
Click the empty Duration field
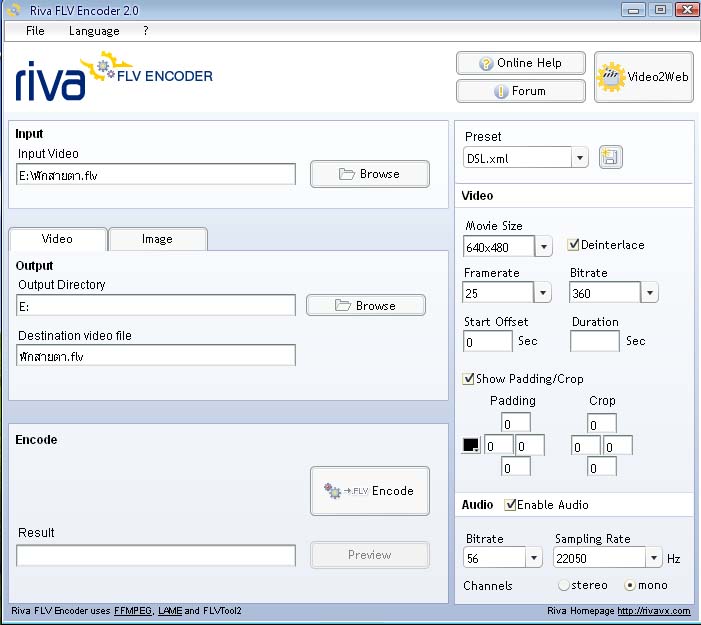click(x=595, y=342)
